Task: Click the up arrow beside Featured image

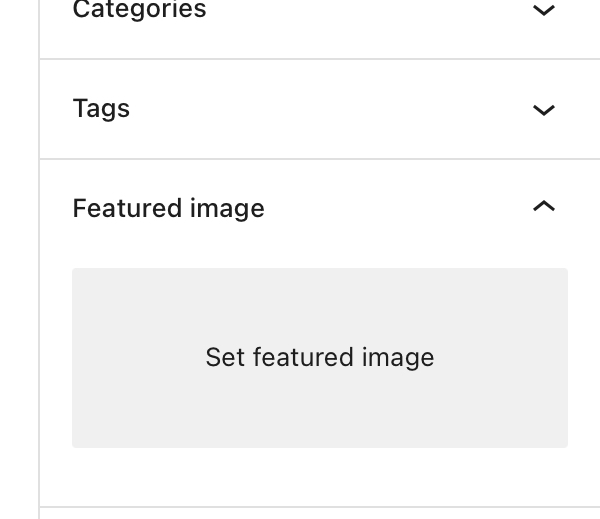Action: pos(543,207)
